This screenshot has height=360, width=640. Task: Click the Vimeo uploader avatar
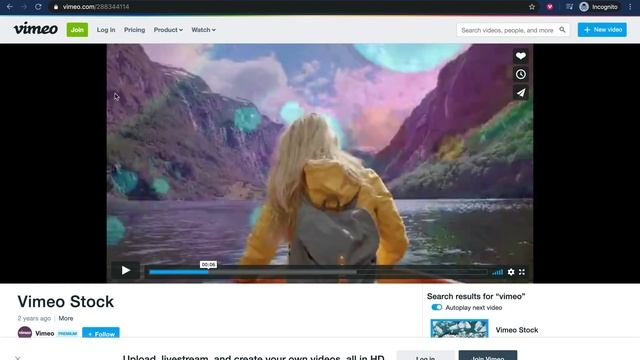[x=24, y=332]
